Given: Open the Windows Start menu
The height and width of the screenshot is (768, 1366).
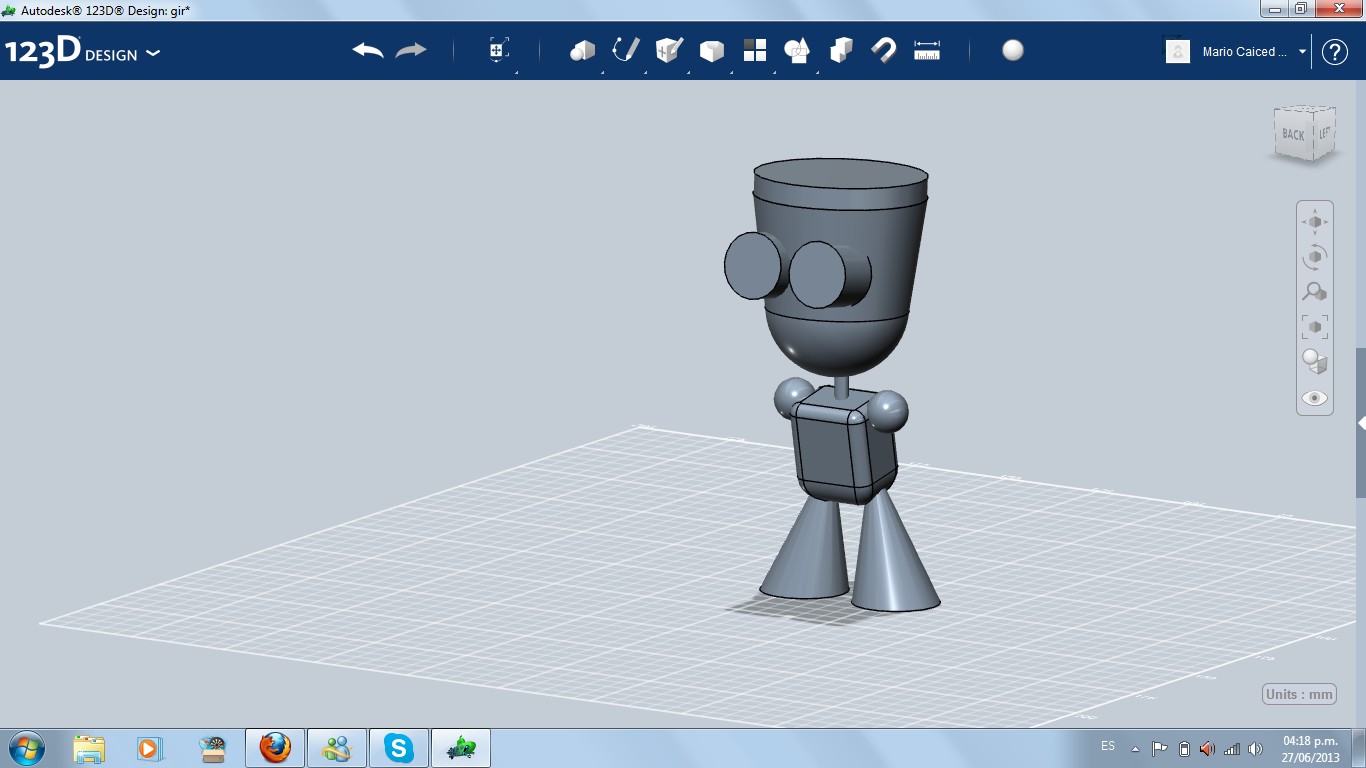Looking at the screenshot, I should coord(25,748).
